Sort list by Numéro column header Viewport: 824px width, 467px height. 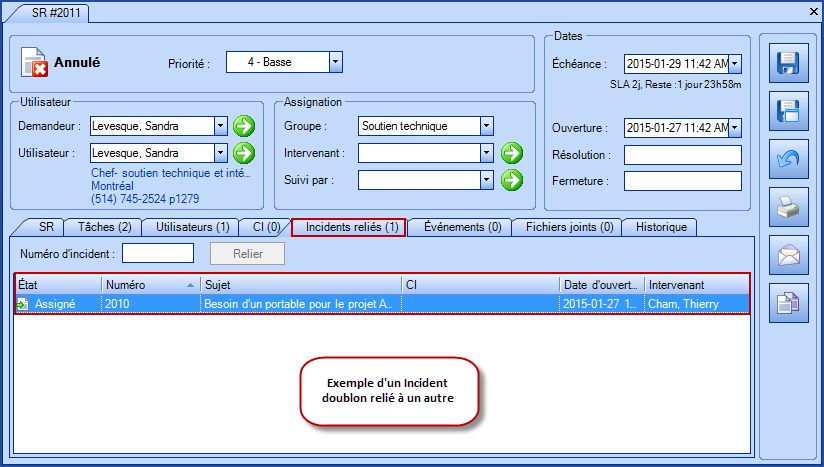[x=150, y=284]
